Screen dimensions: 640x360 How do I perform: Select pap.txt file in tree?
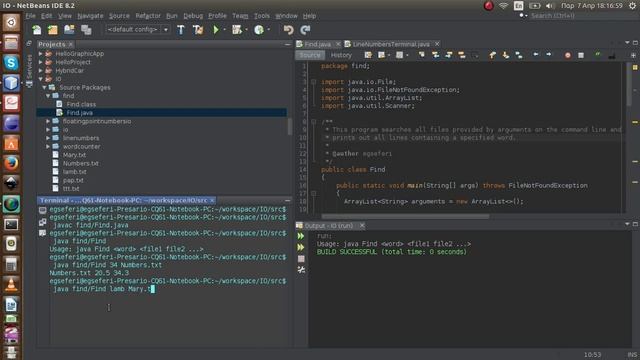tap(73, 180)
